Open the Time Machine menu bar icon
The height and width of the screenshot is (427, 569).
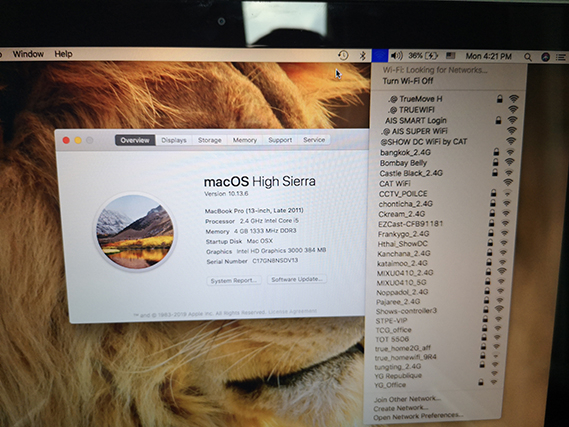tap(343, 55)
